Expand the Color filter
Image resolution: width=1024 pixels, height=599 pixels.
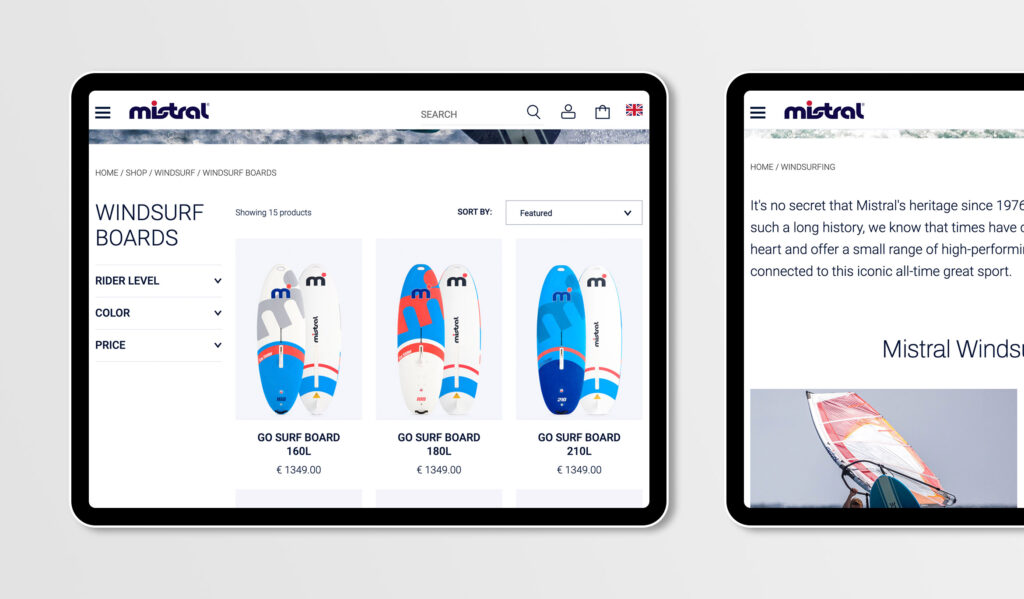(x=159, y=313)
